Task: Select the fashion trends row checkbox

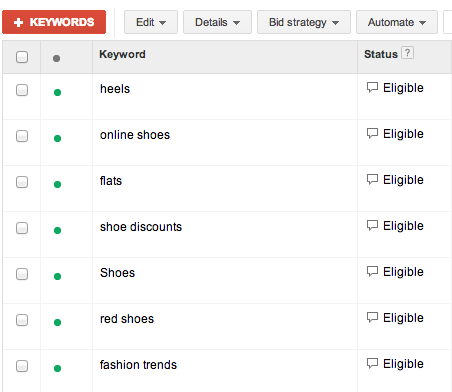Action: tap(22, 366)
